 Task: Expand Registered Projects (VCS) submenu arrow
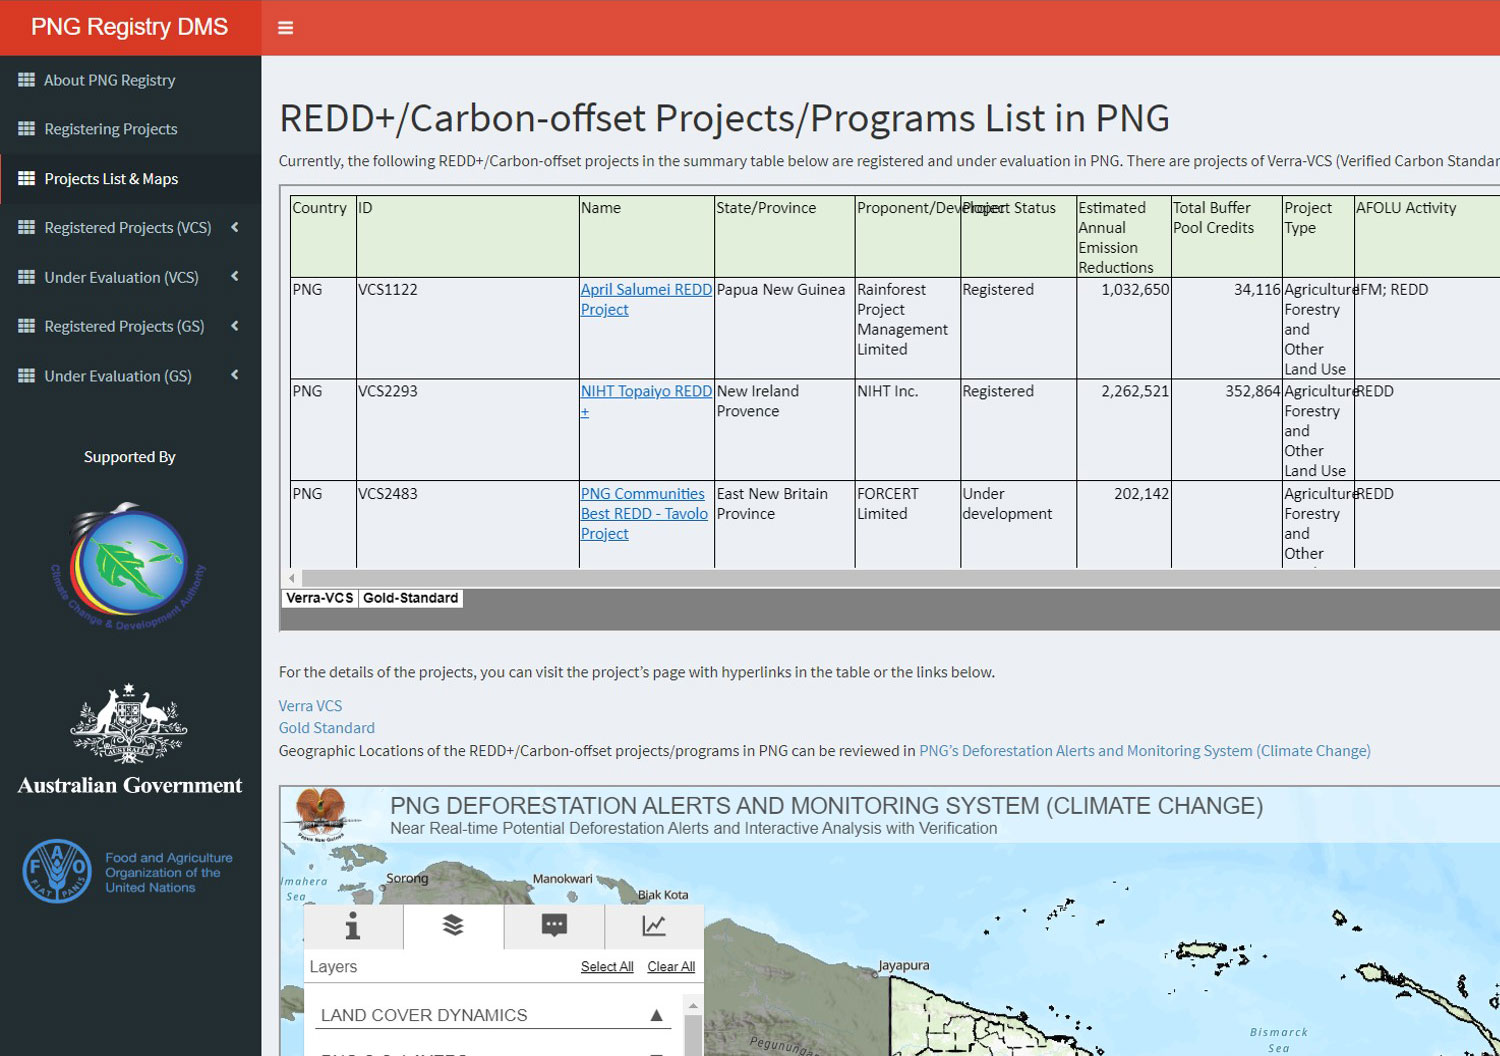point(235,227)
